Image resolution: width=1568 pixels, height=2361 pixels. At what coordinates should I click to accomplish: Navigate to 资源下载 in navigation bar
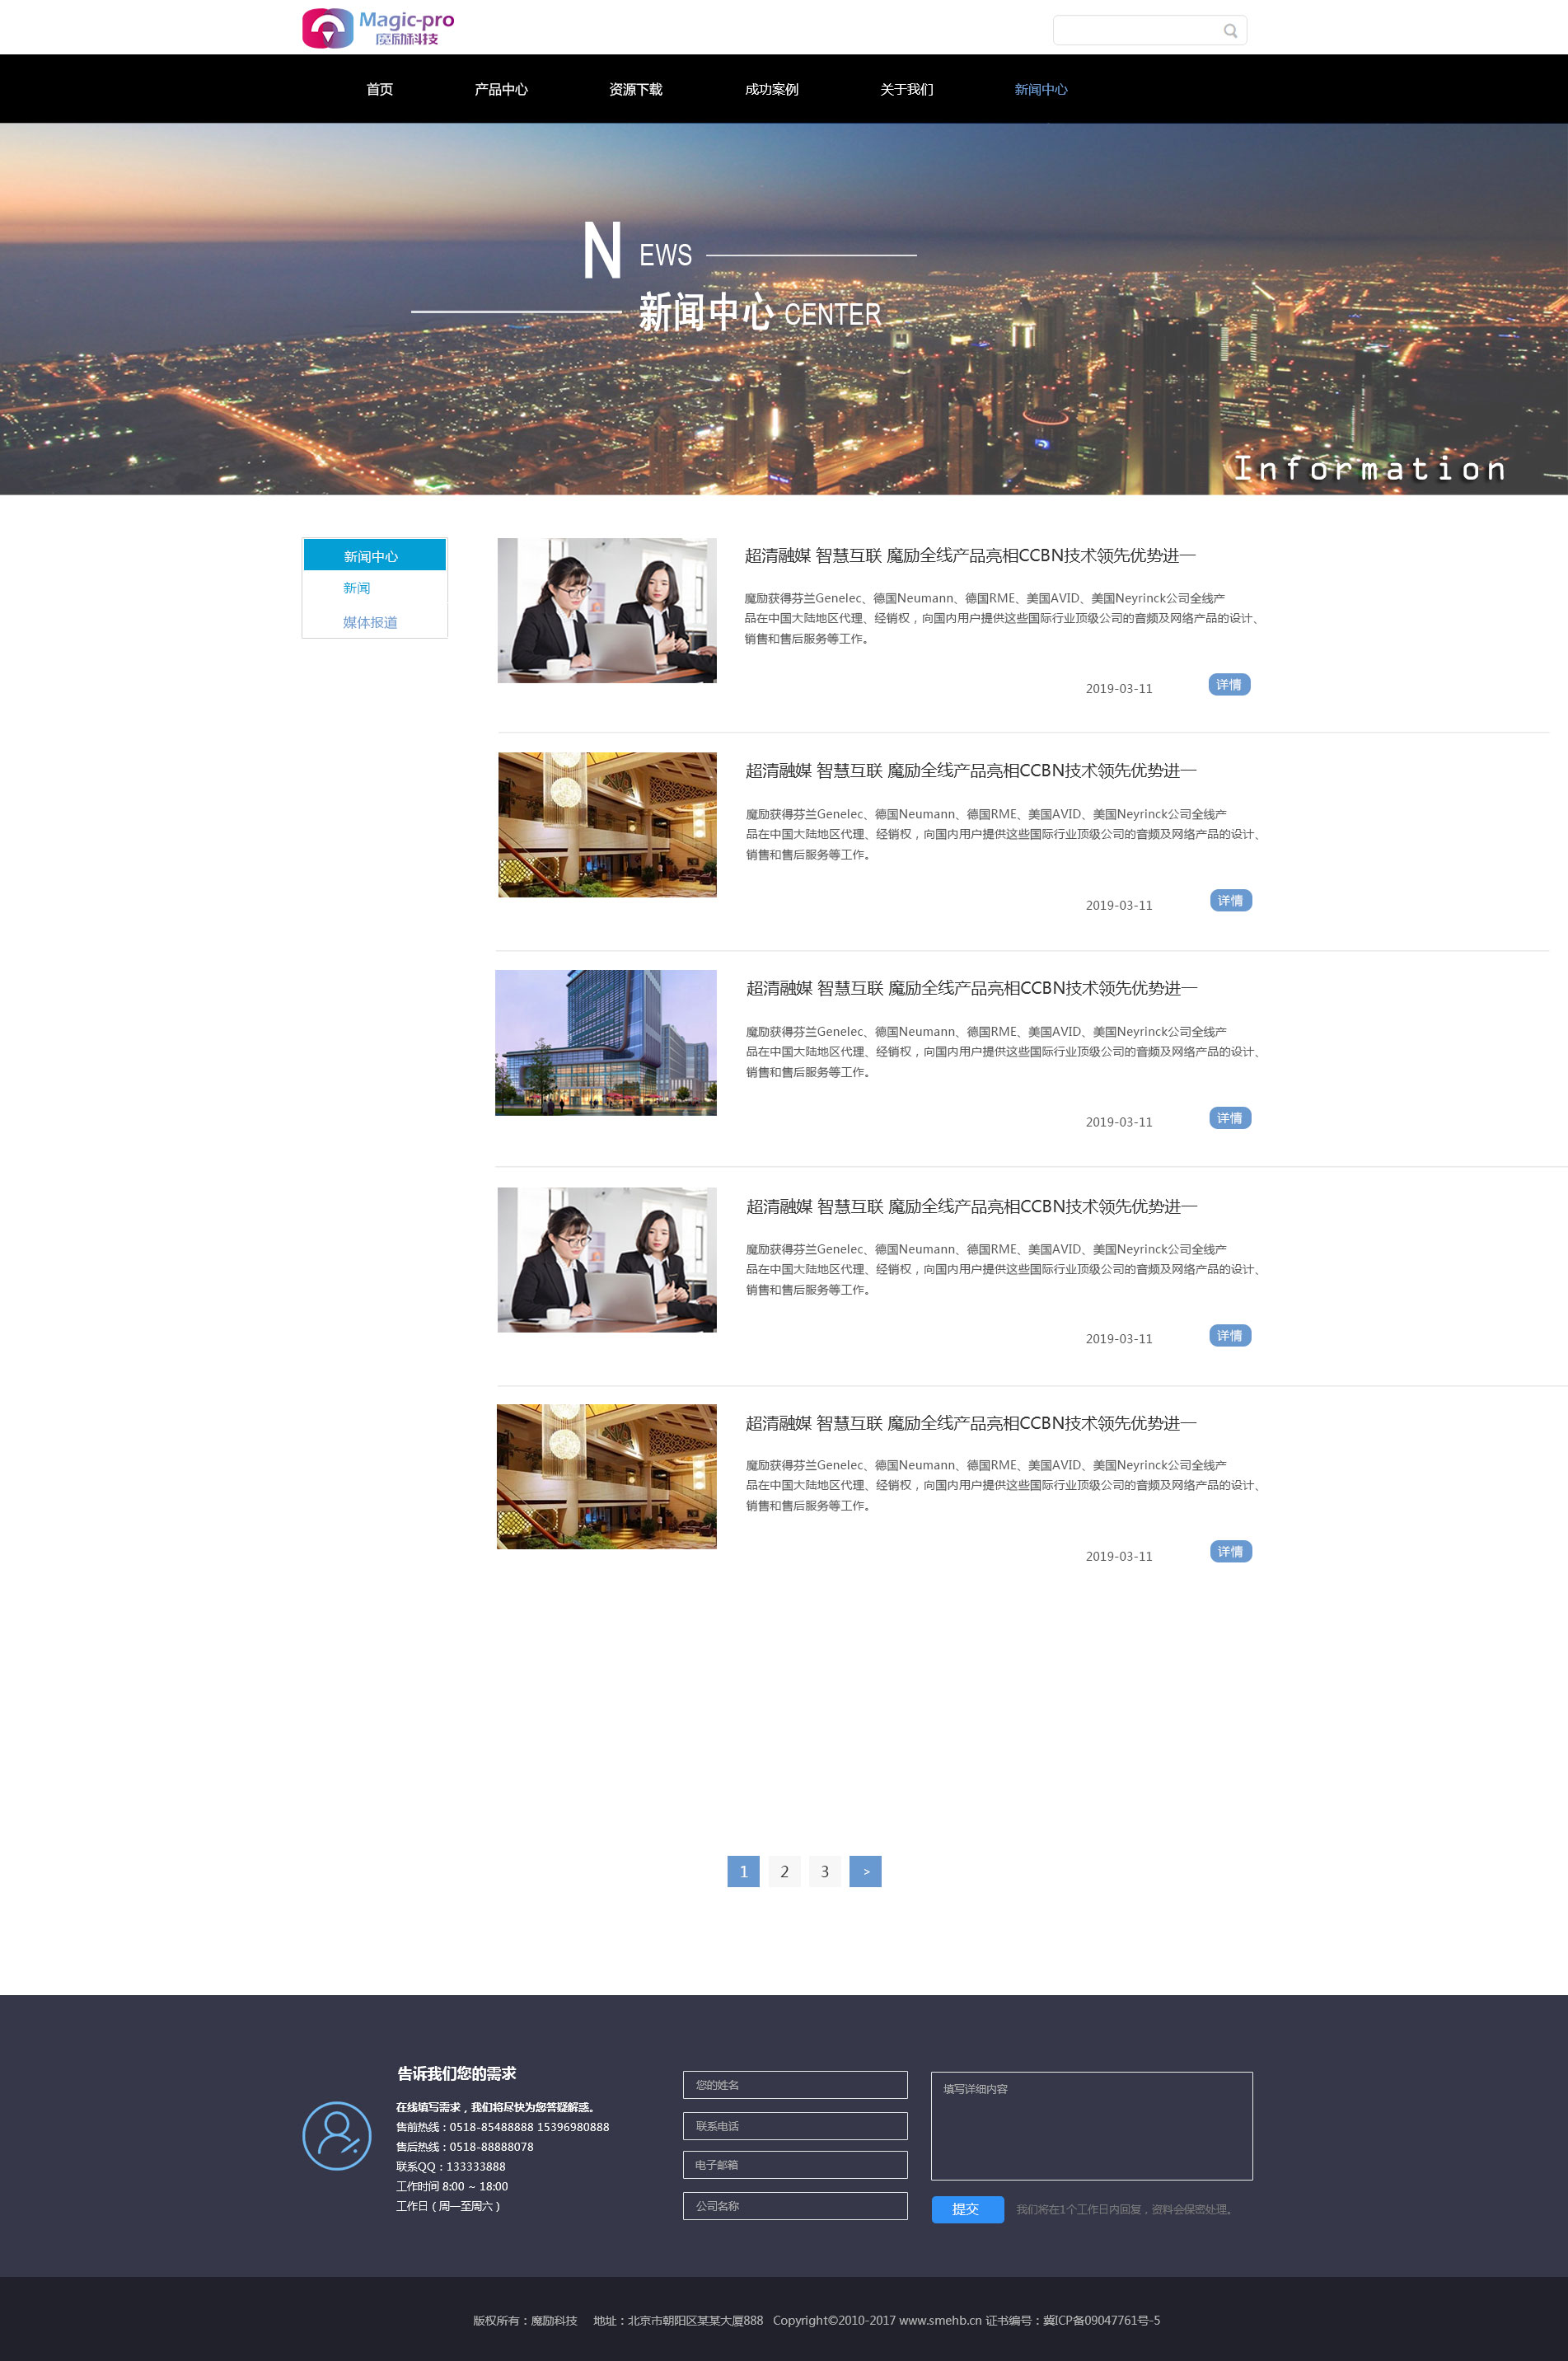[x=635, y=89]
